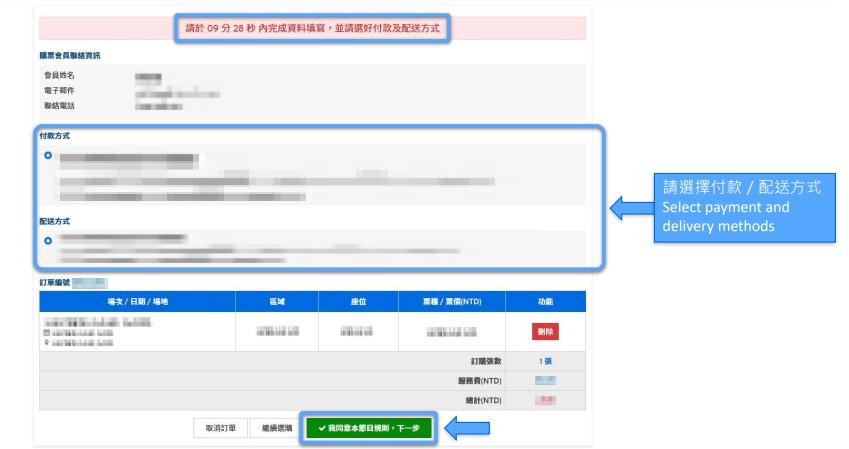The width and height of the screenshot is (849, 449).
Task: Click the 聯絡電話 label
Action: point(60,106)
